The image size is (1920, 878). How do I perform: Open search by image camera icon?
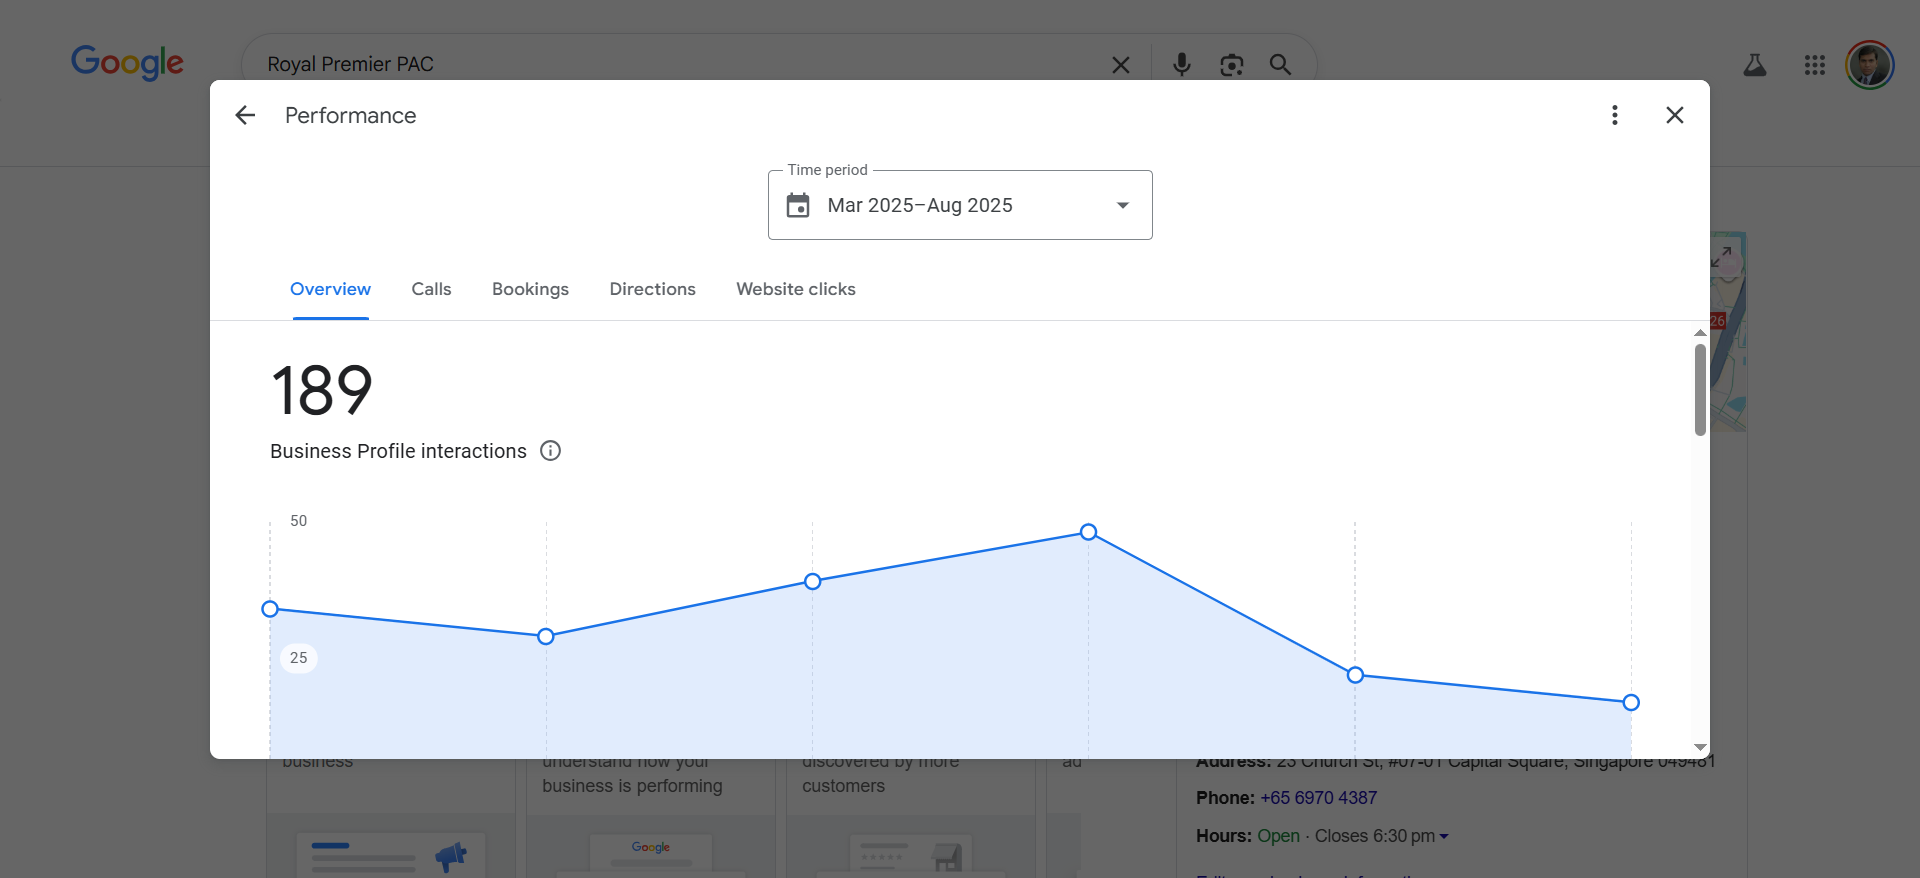click(x=1231, y=65)
